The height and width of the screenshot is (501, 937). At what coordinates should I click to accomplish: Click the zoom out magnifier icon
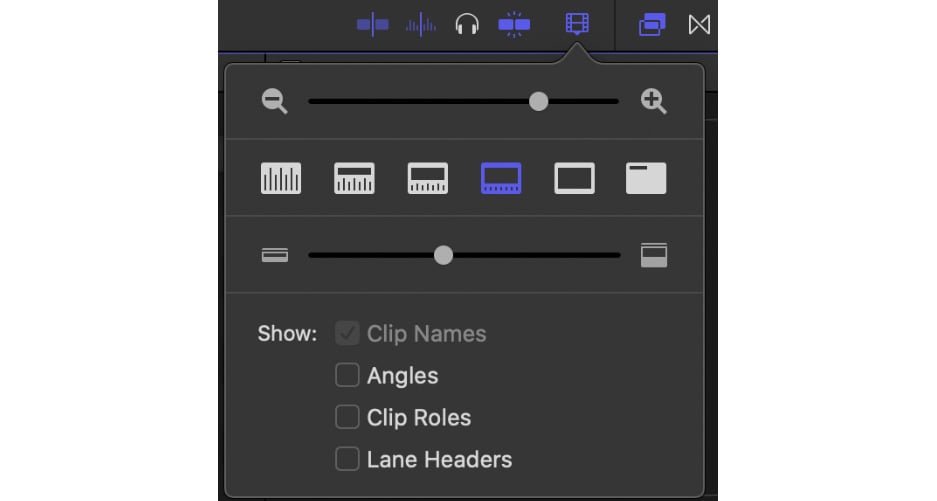275,101
